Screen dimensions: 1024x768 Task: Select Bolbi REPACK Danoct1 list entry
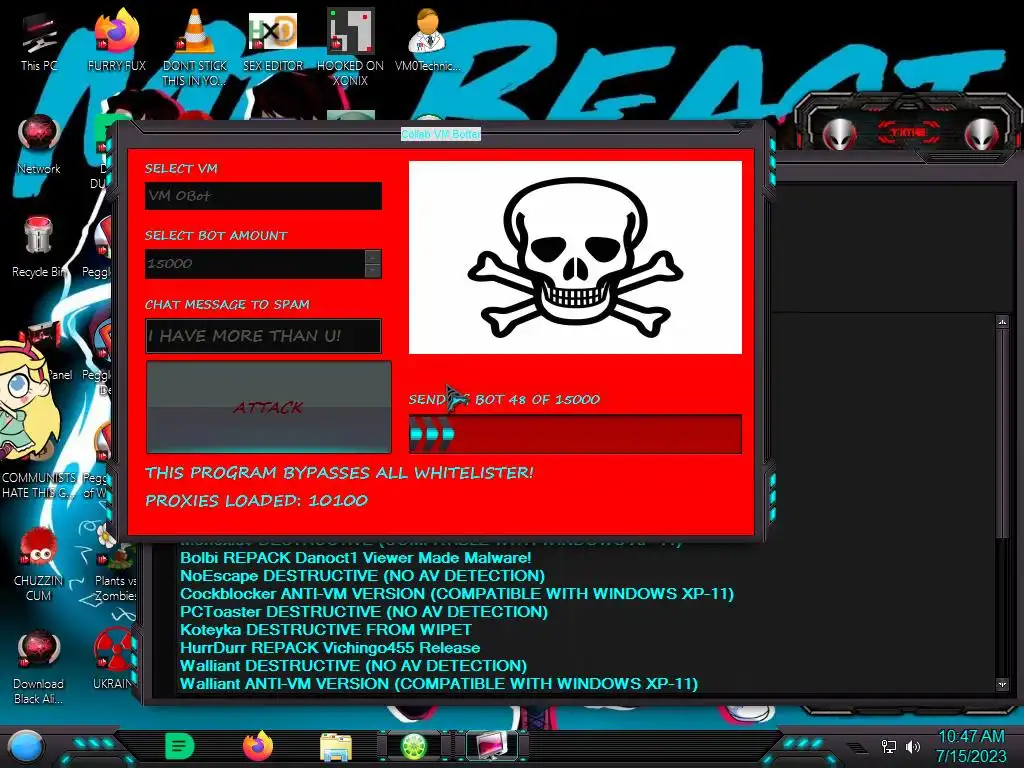(x=356, y=558)
